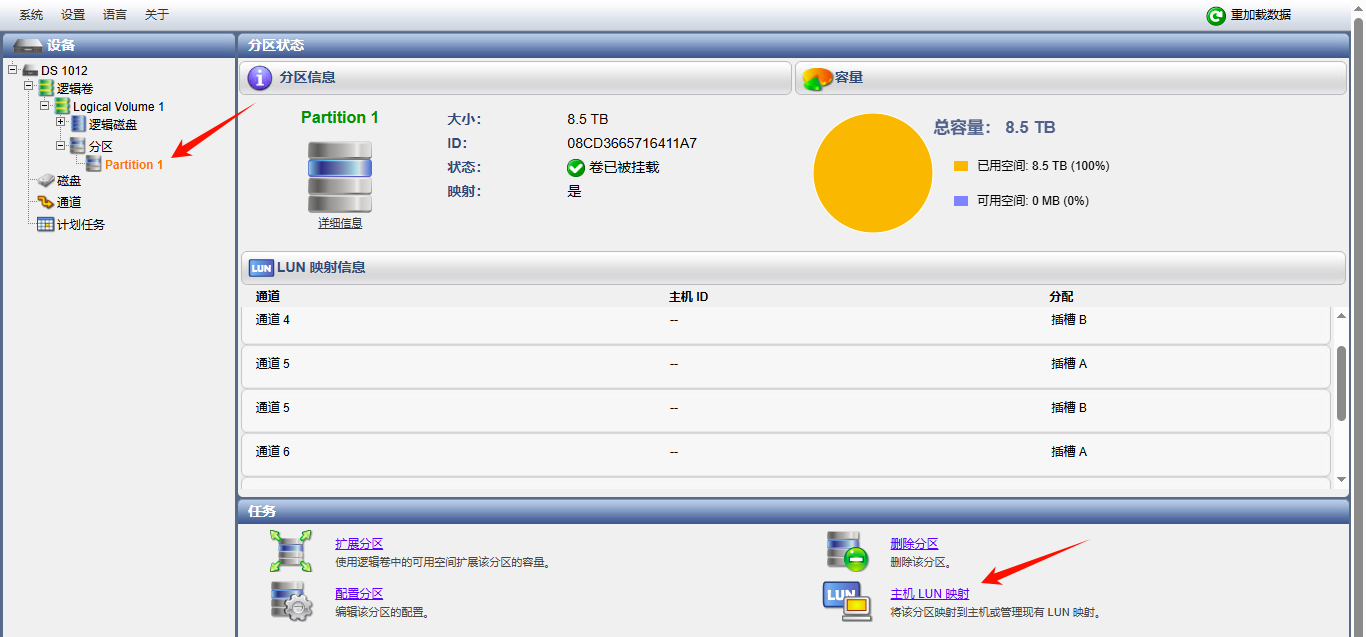Open the 语言 menu
This screenshot has width=1366, height=637.
(x=115, y=15)
